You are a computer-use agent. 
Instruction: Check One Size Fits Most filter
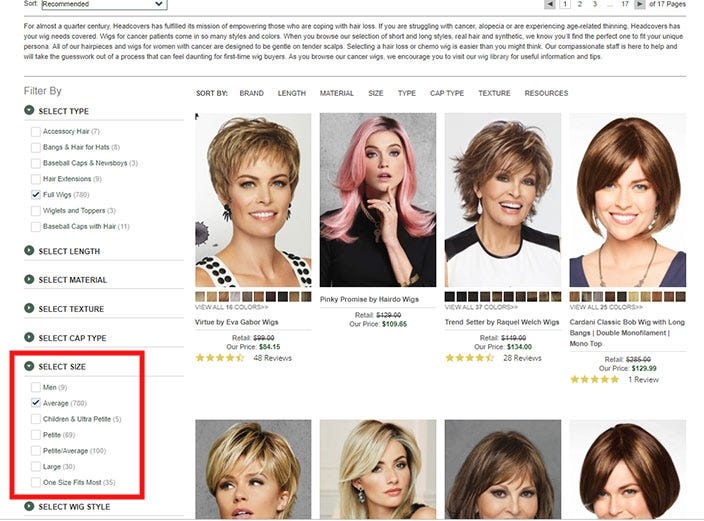(36, 482)
